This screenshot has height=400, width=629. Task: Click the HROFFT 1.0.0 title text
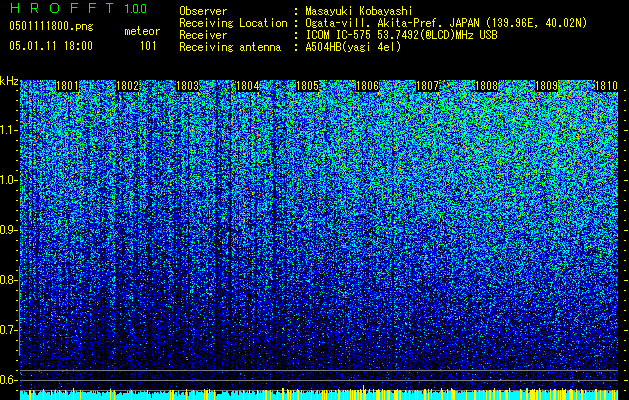click(x=78, y=8)
